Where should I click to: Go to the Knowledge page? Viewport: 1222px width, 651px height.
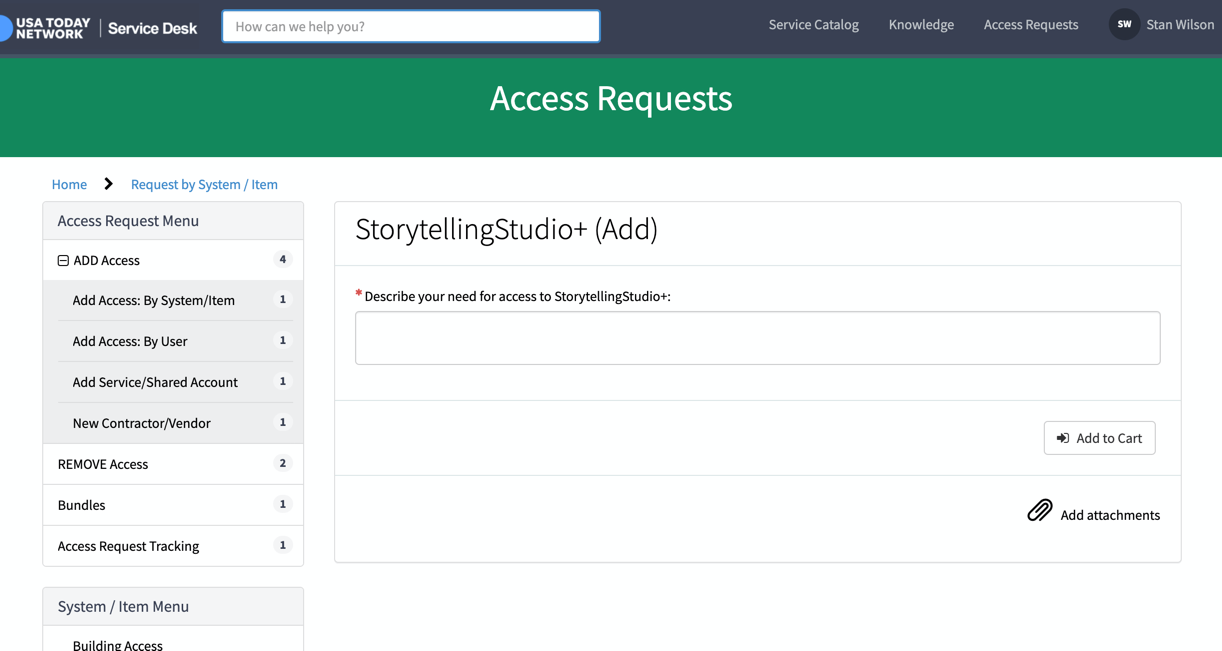(x=921, y=25)
